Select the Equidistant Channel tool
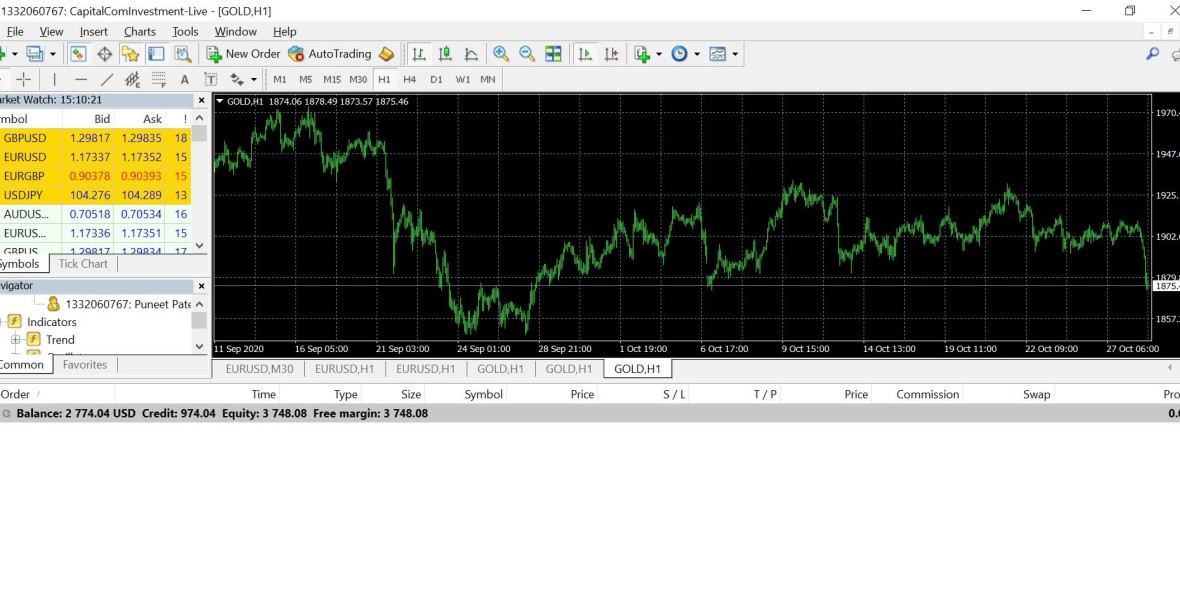Screen dimensions: 1180x600 (x=132, y=79)
